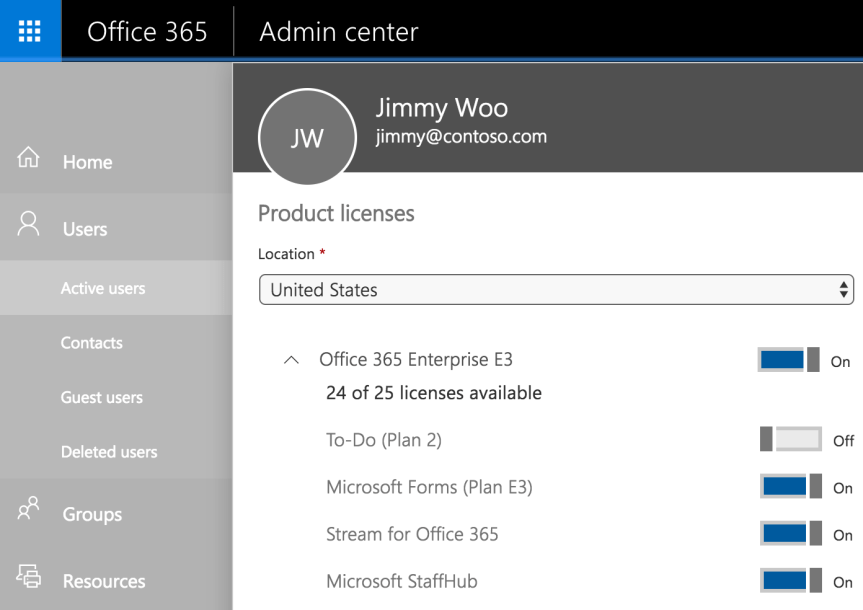The image size is (863, 610).
Task: Collapse the Office 365 Enterprise E3 section
Action: click(x=291, y=360)
